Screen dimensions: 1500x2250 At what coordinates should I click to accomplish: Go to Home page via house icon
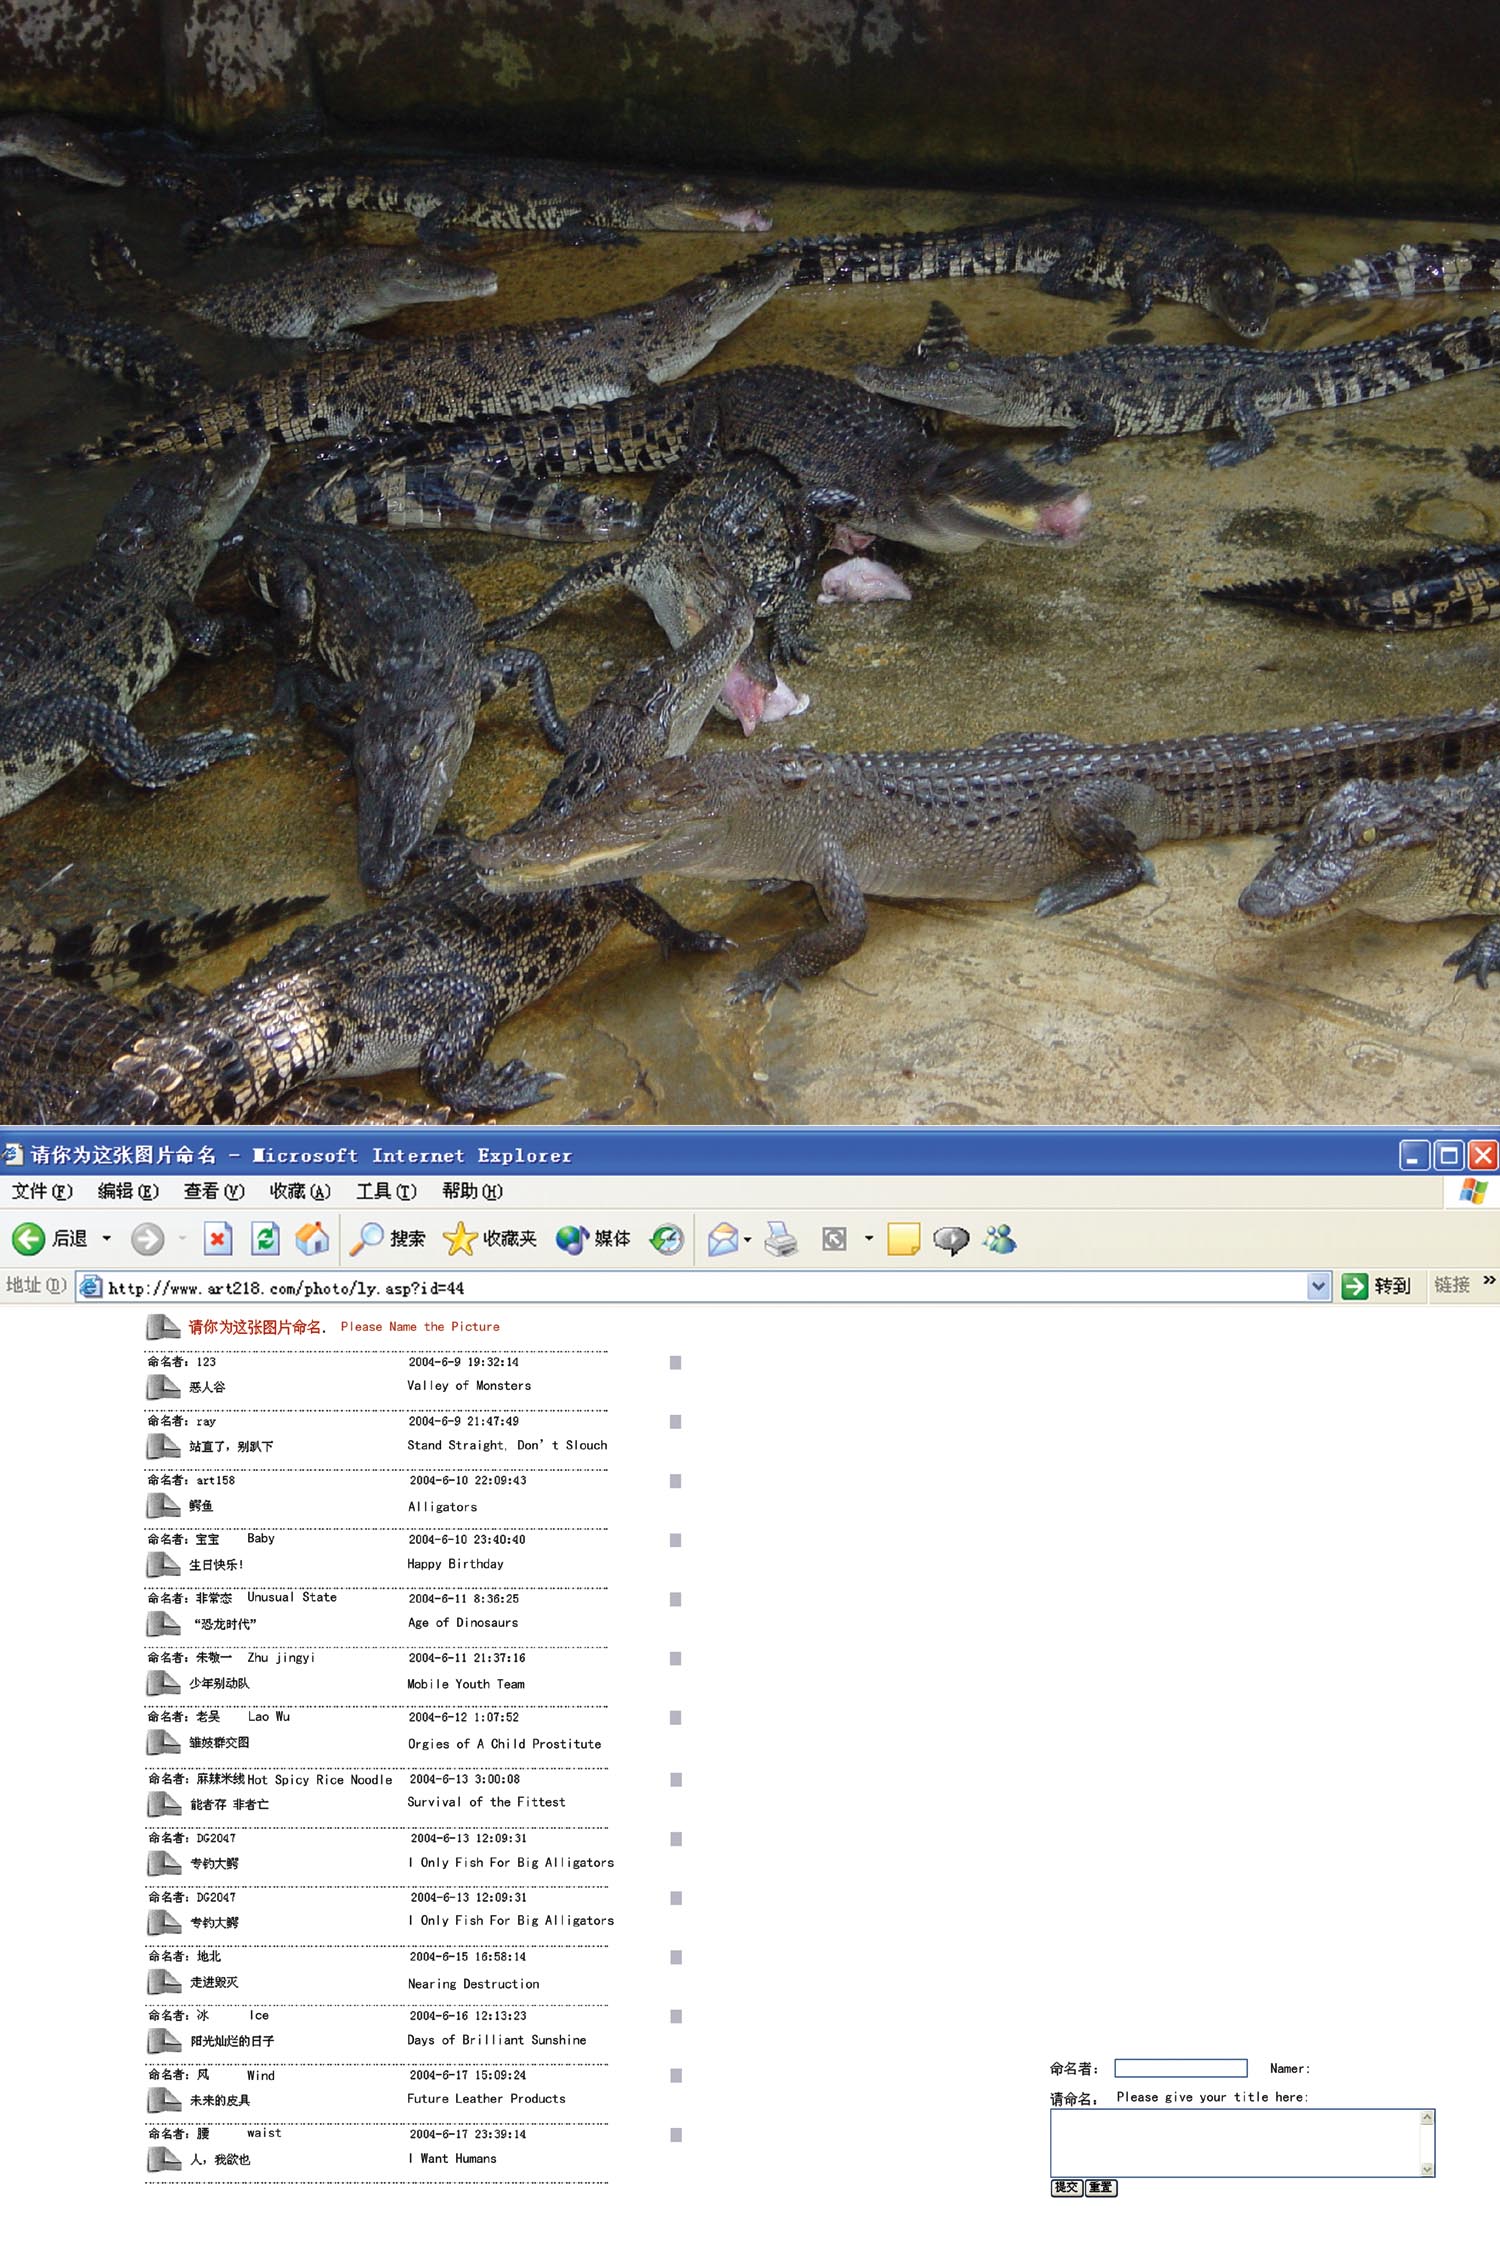(x=312, y=1239)
